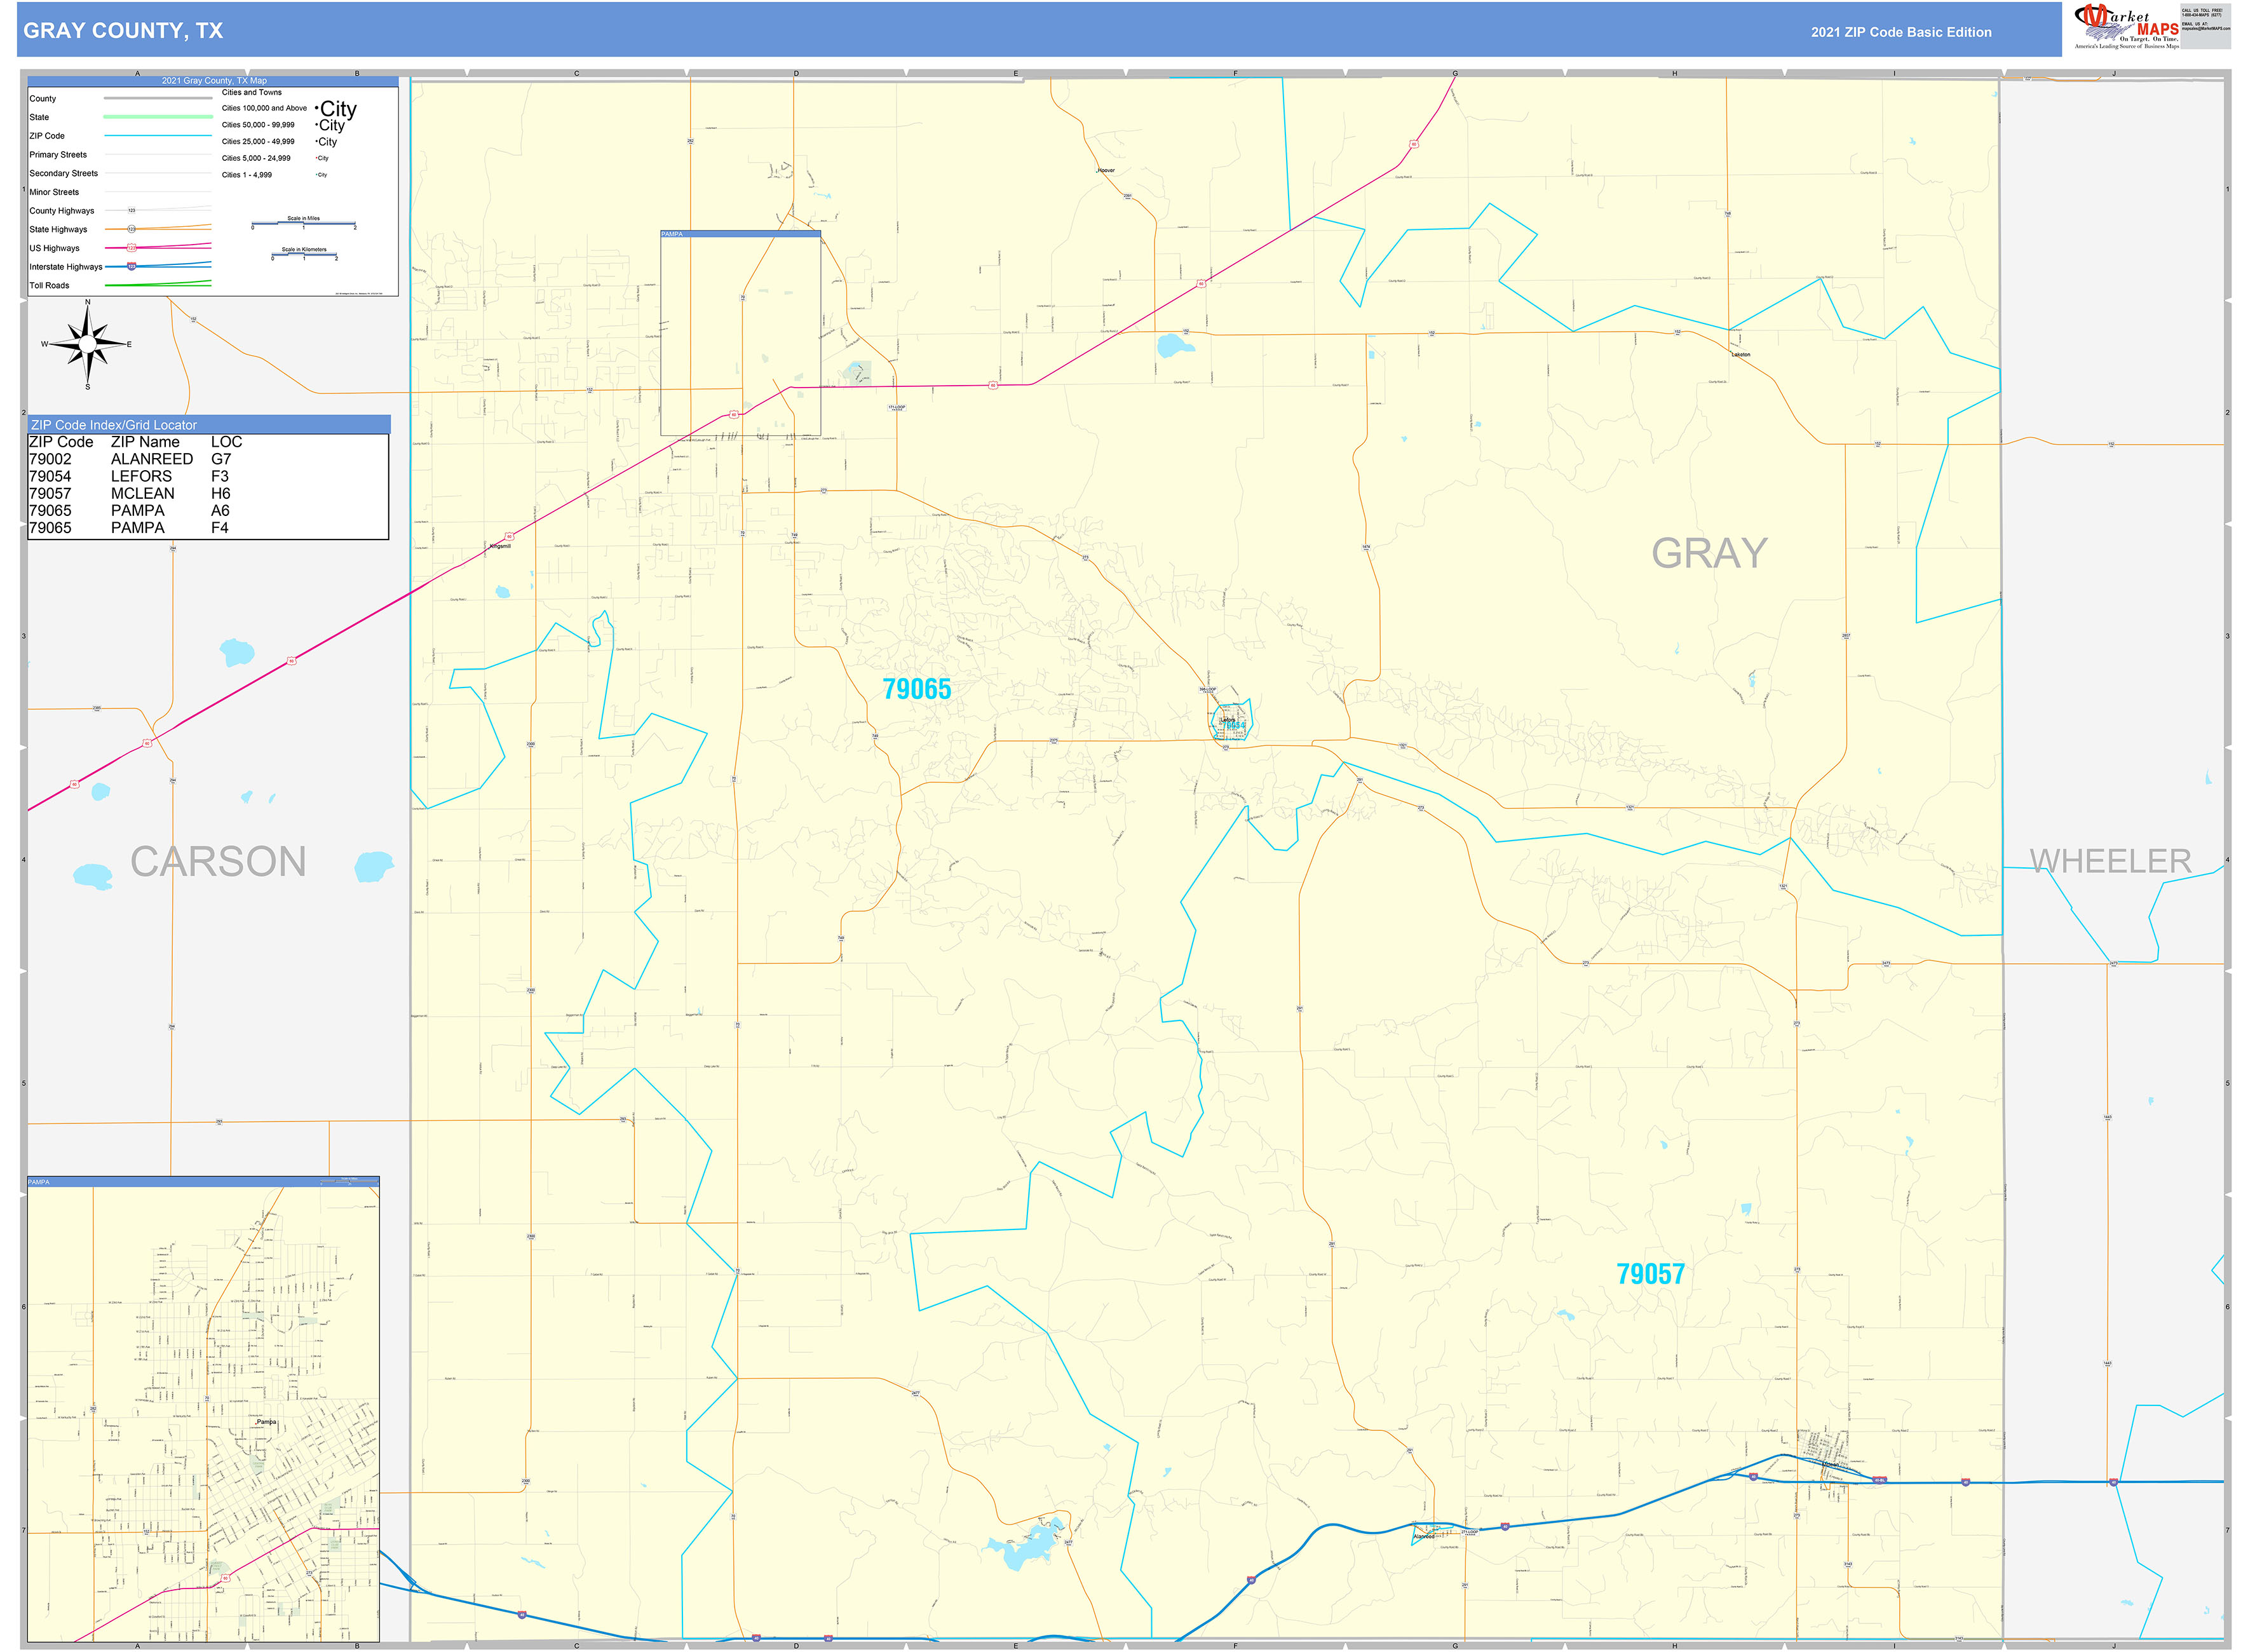Image resolution: width=2248 pixels, height=1652 pixels.
Task: Click the State Highways circle marker in legend
Action: click(131, 229)
